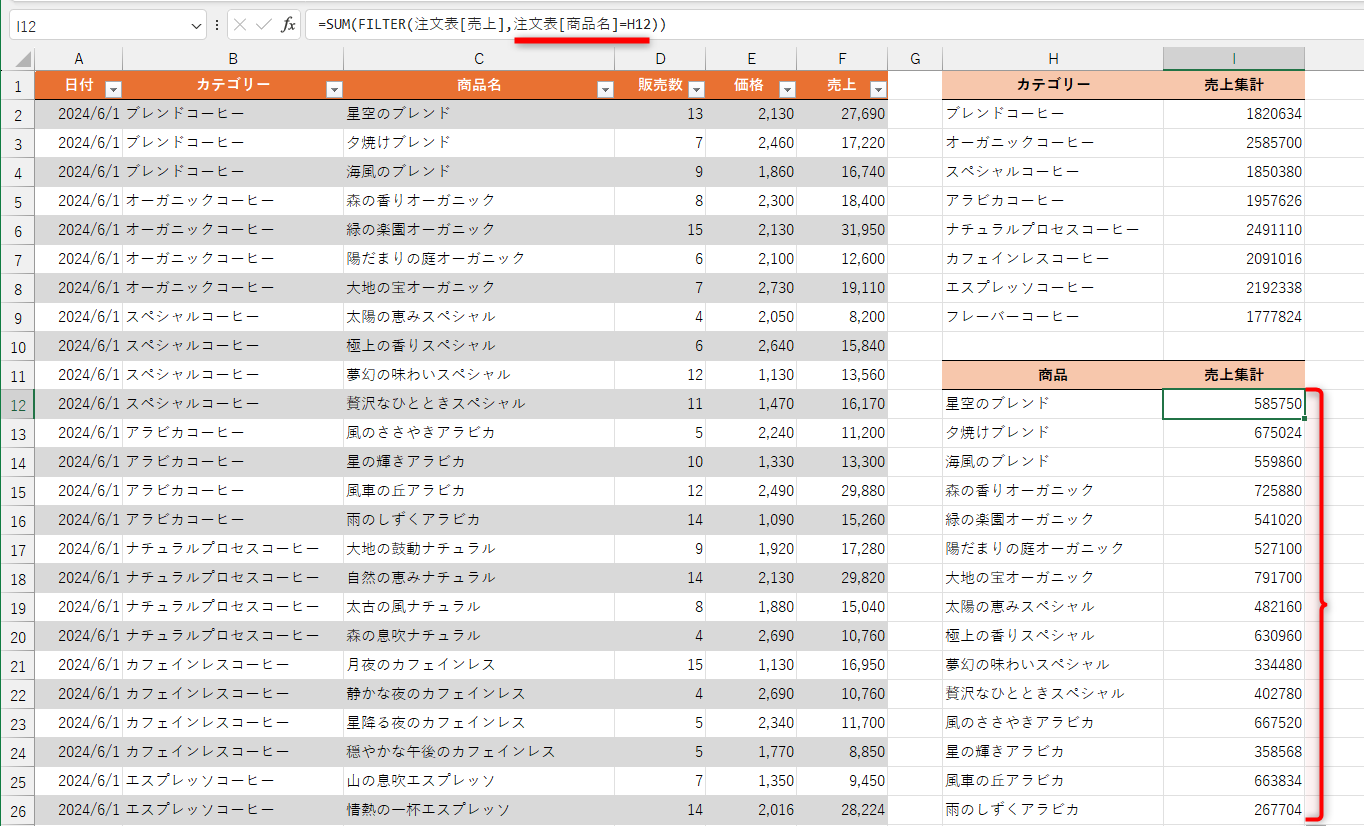The height and width of the screenshot is (826, 1364).
Task: Select the row 12 header
Action: [15, 403]
